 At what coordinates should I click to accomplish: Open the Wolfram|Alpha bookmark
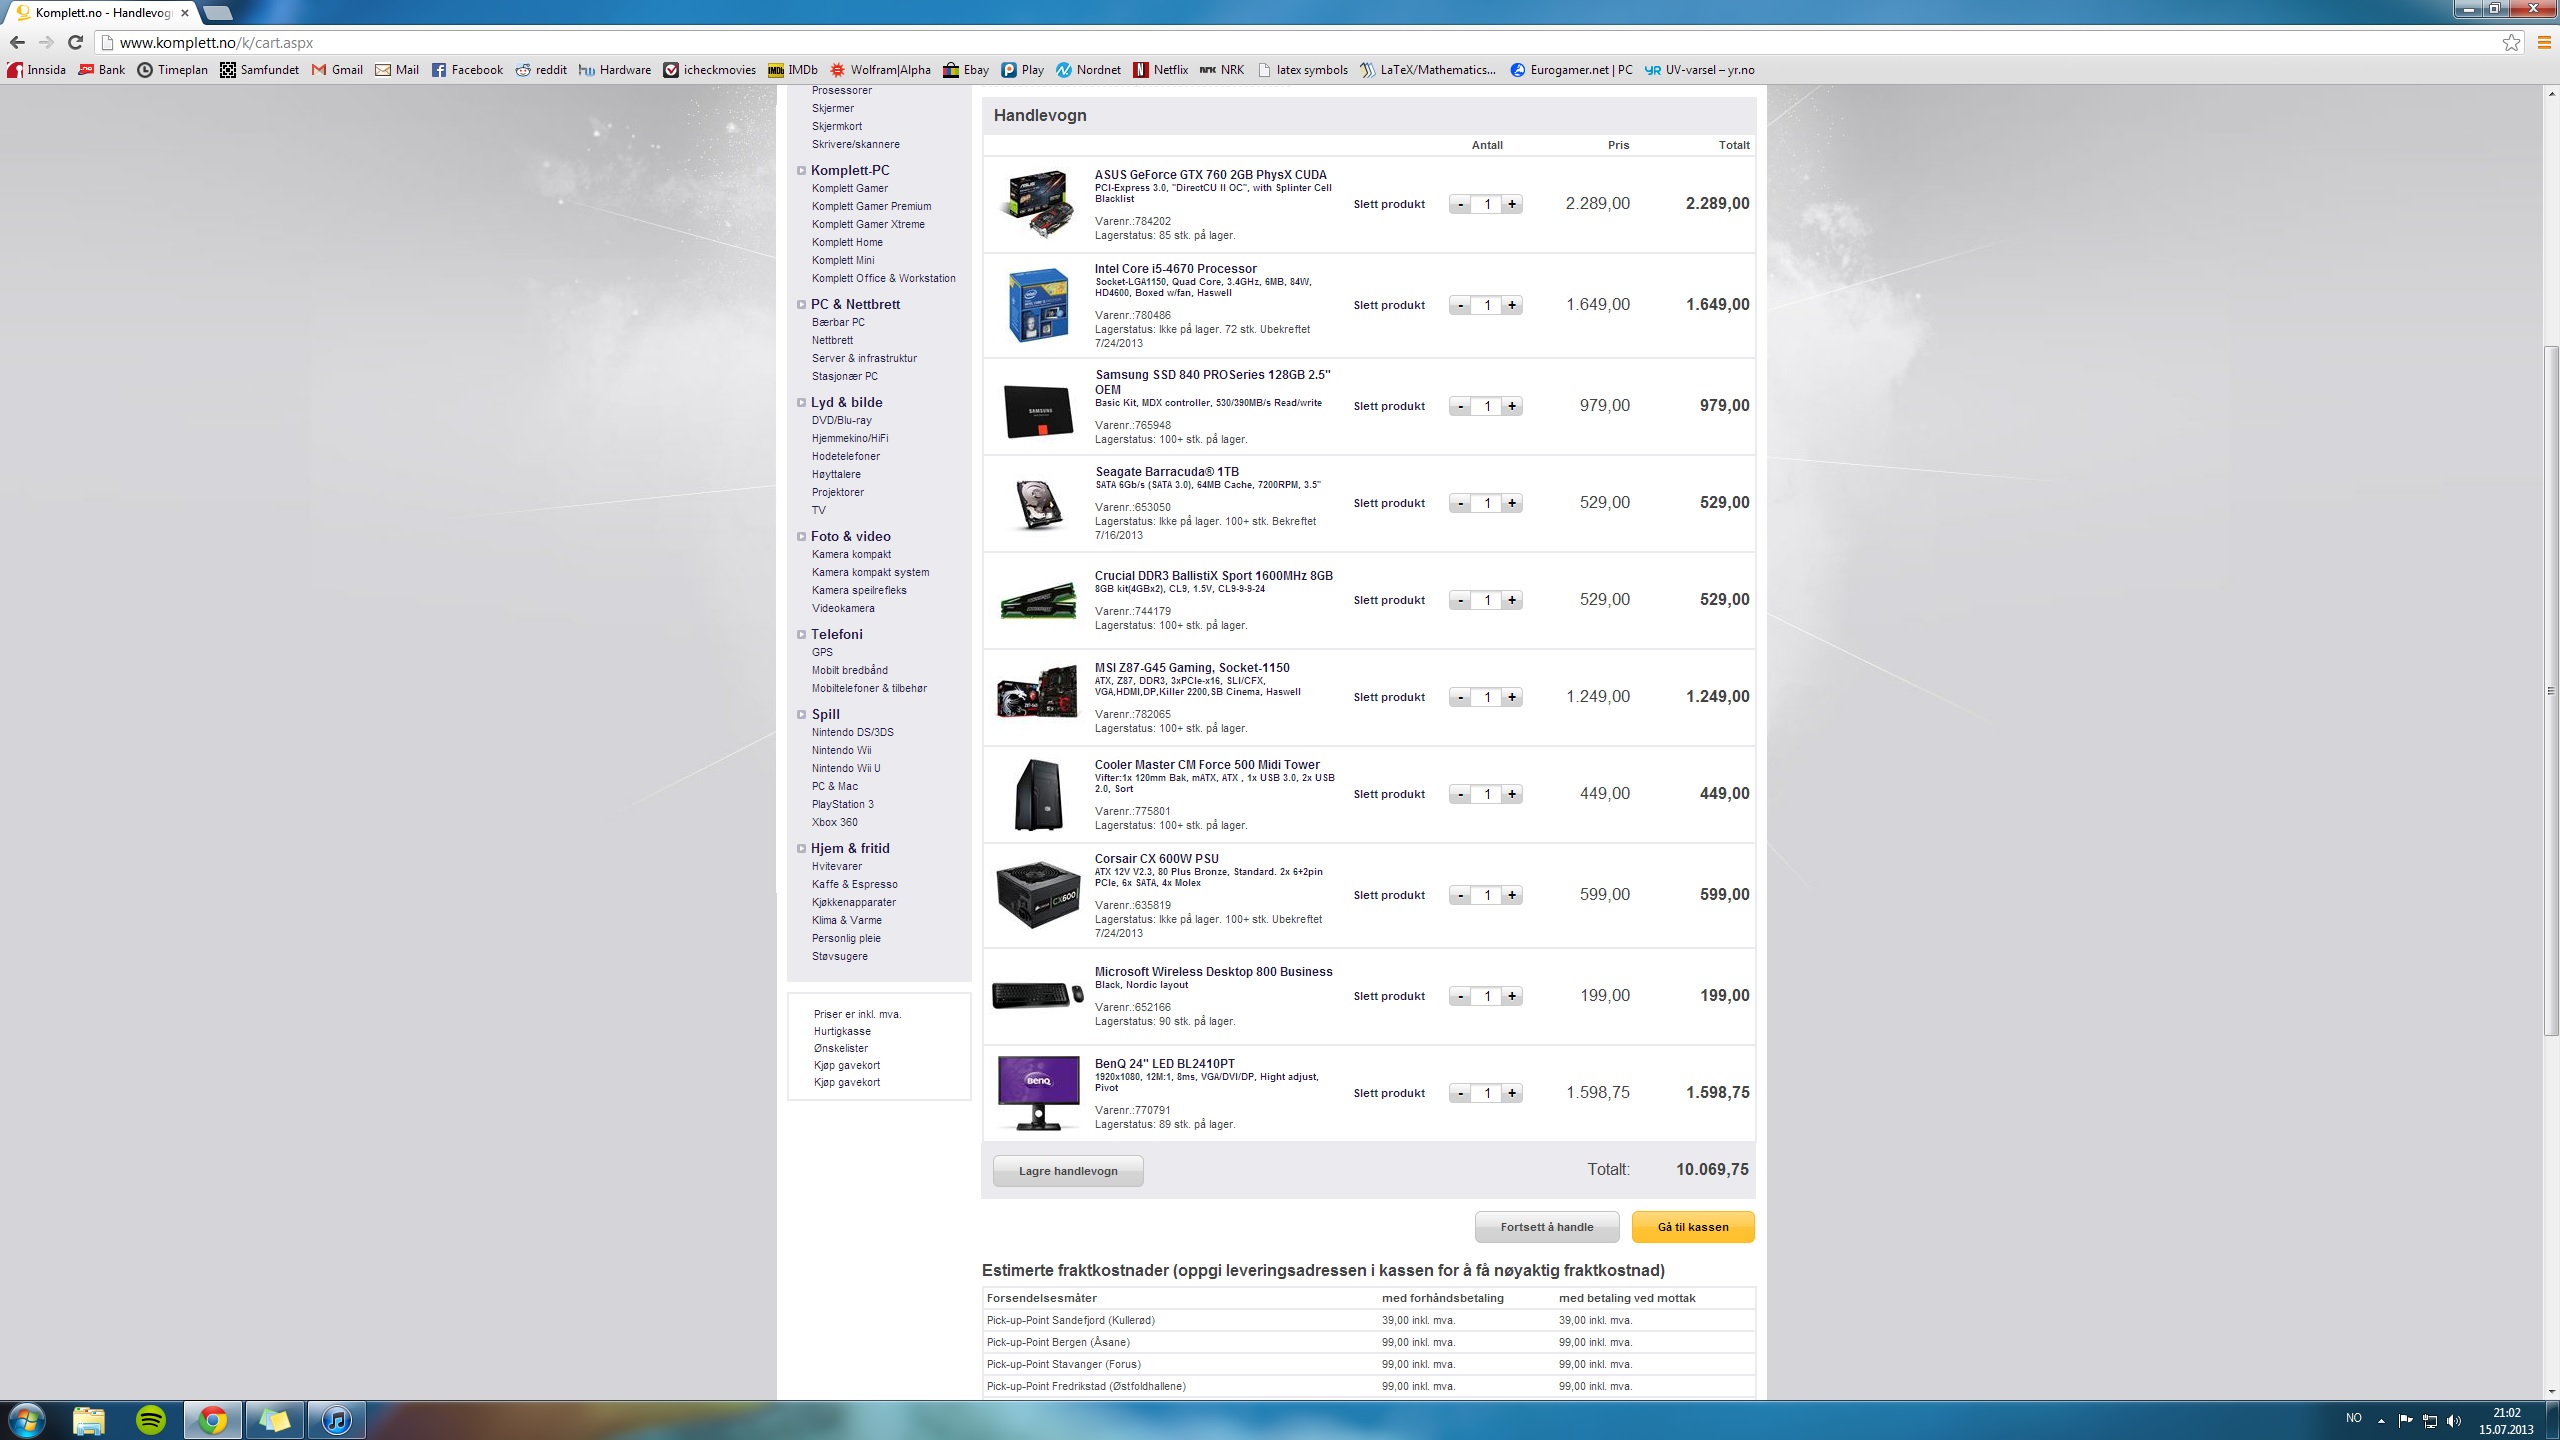[881, 70]
